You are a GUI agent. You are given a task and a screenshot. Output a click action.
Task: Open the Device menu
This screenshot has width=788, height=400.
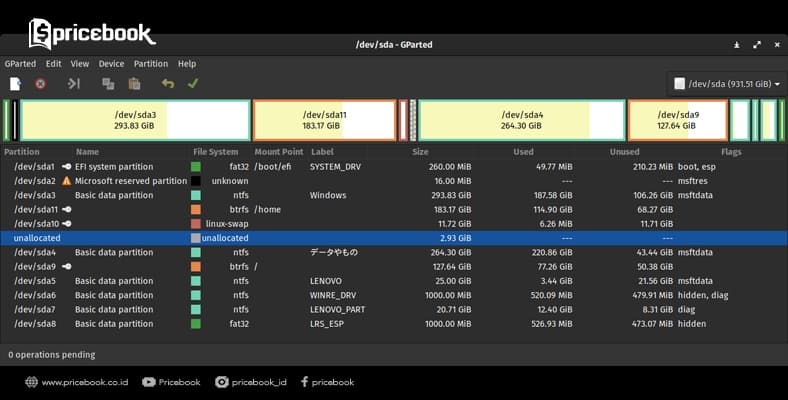pyautogui.click(x=111, y=64)
